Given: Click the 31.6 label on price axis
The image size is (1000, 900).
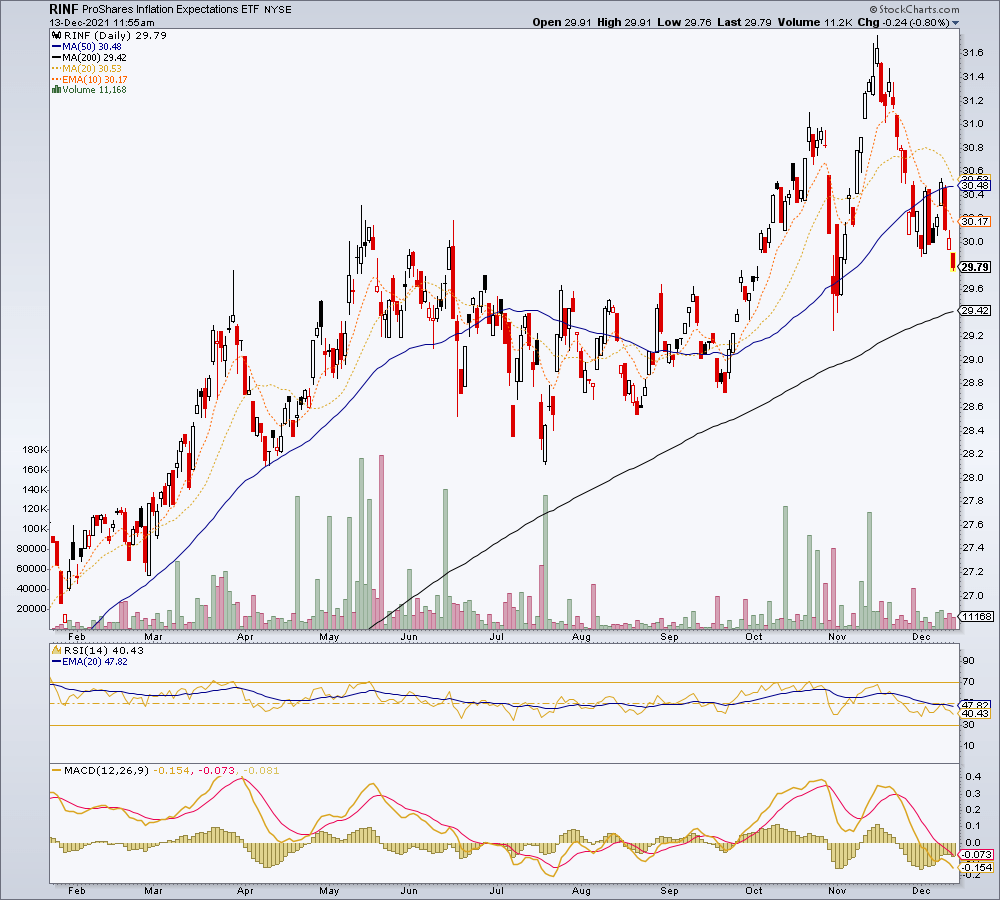Looking at the screenshot, I should click(x=972, y=53).
